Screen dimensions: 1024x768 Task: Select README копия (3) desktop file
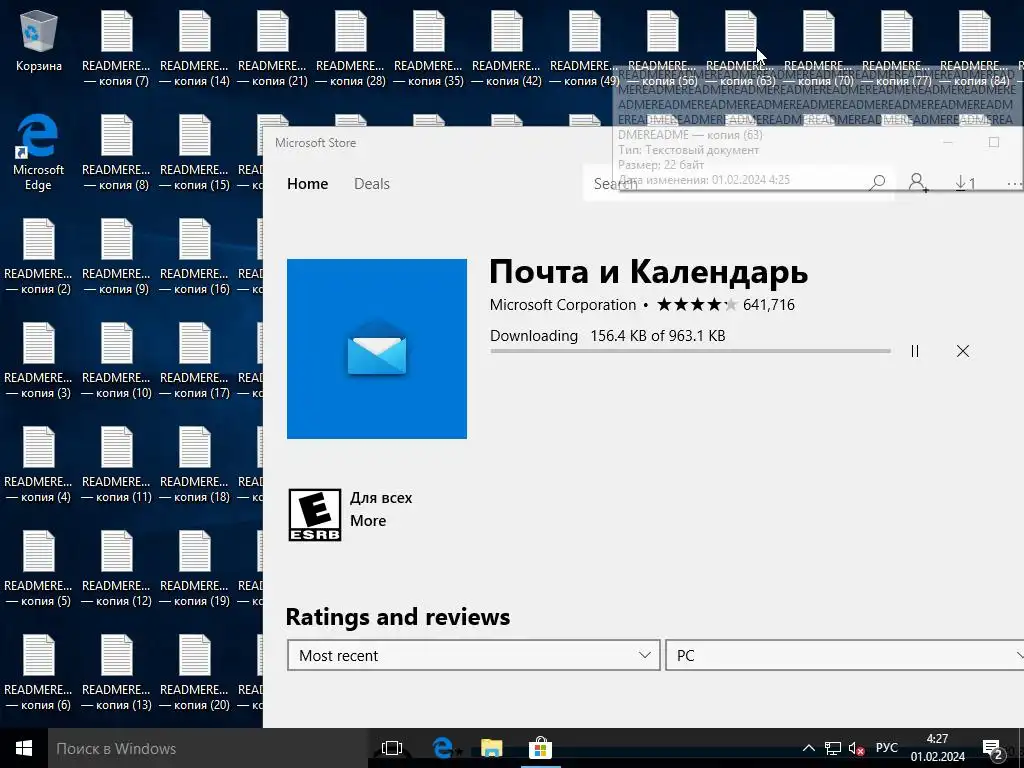click(38, 360)
